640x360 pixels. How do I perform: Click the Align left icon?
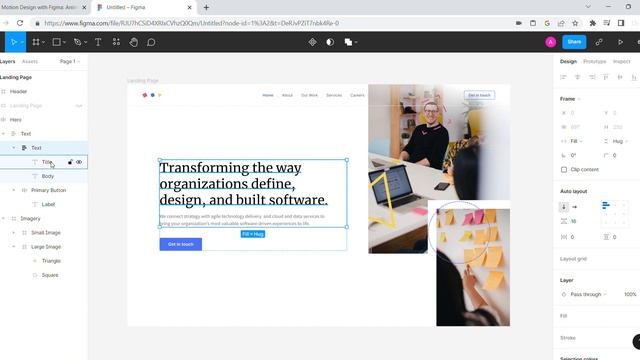(x=563, y=77)
